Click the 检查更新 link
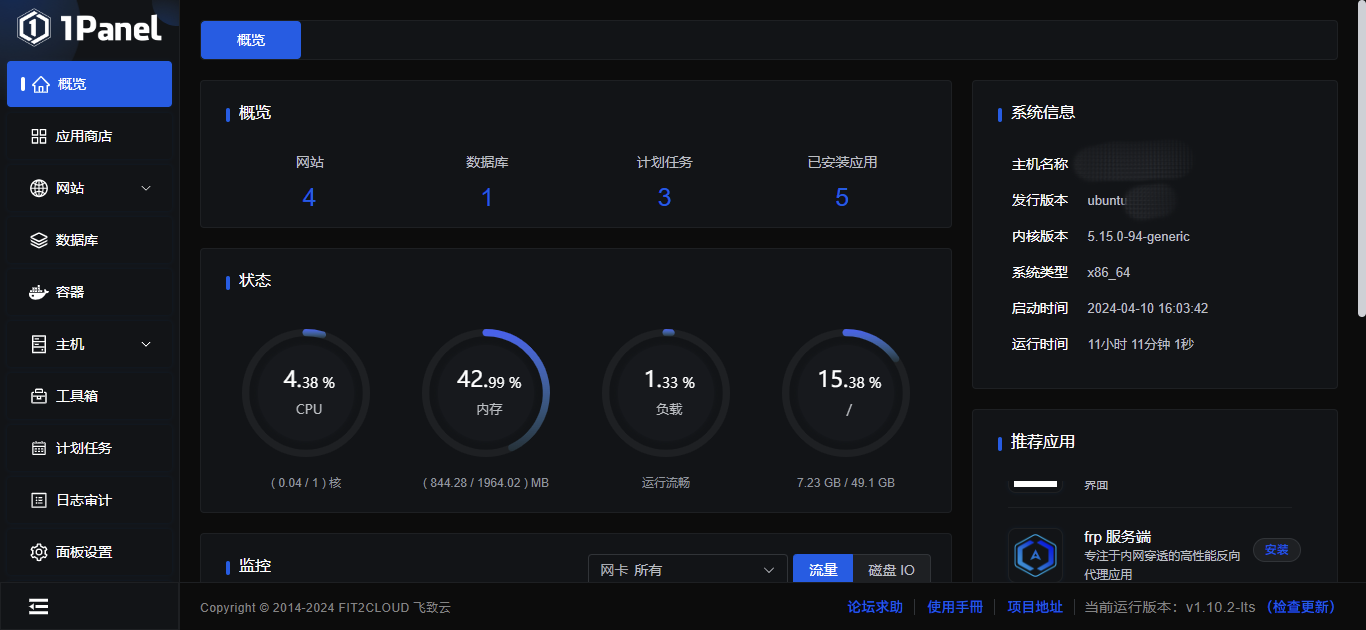1366x630 pixels. (x=1300, y=607)
